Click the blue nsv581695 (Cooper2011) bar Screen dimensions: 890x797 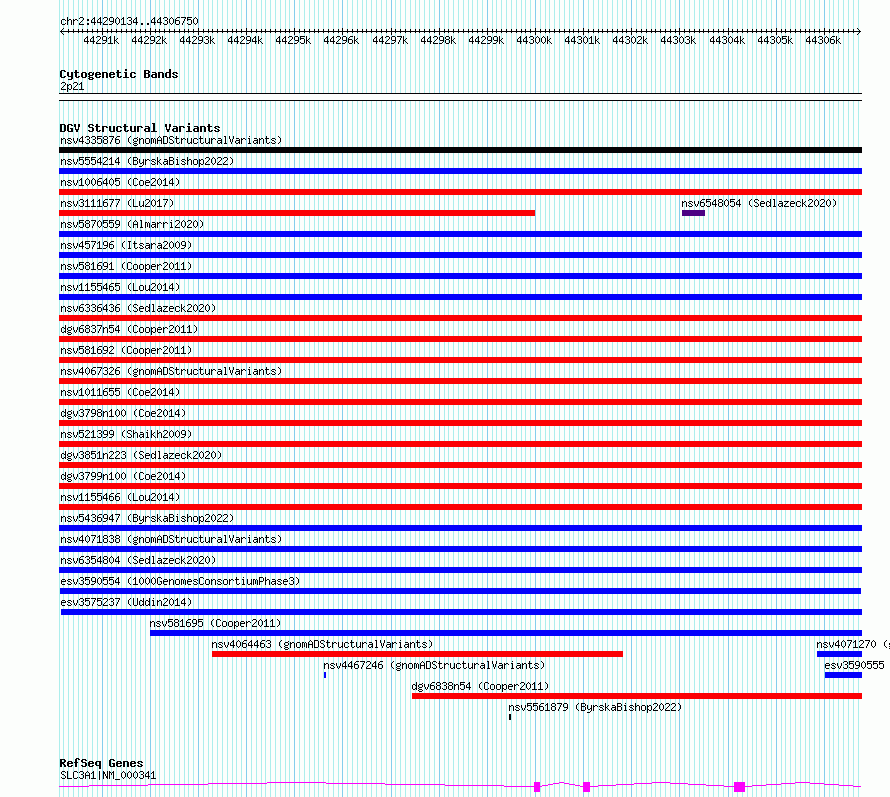point(505,633)
